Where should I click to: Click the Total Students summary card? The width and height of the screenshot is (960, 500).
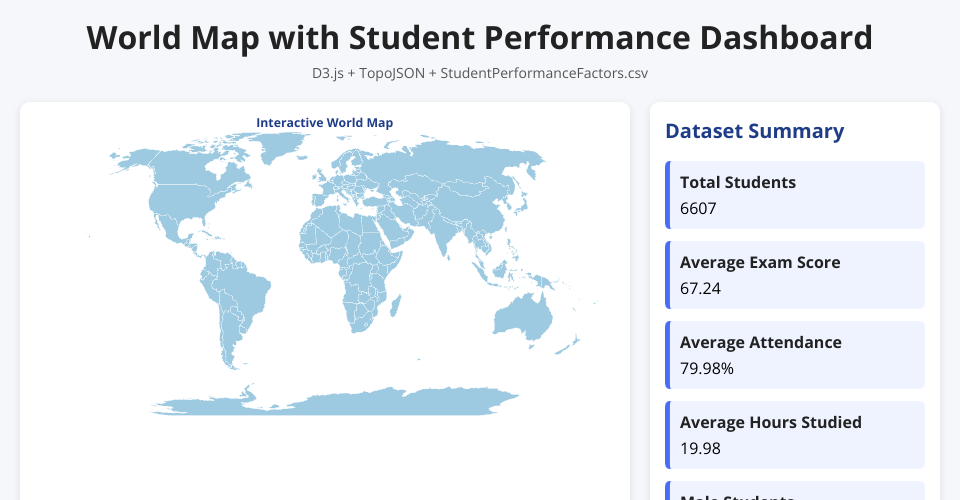pos(795,195)
